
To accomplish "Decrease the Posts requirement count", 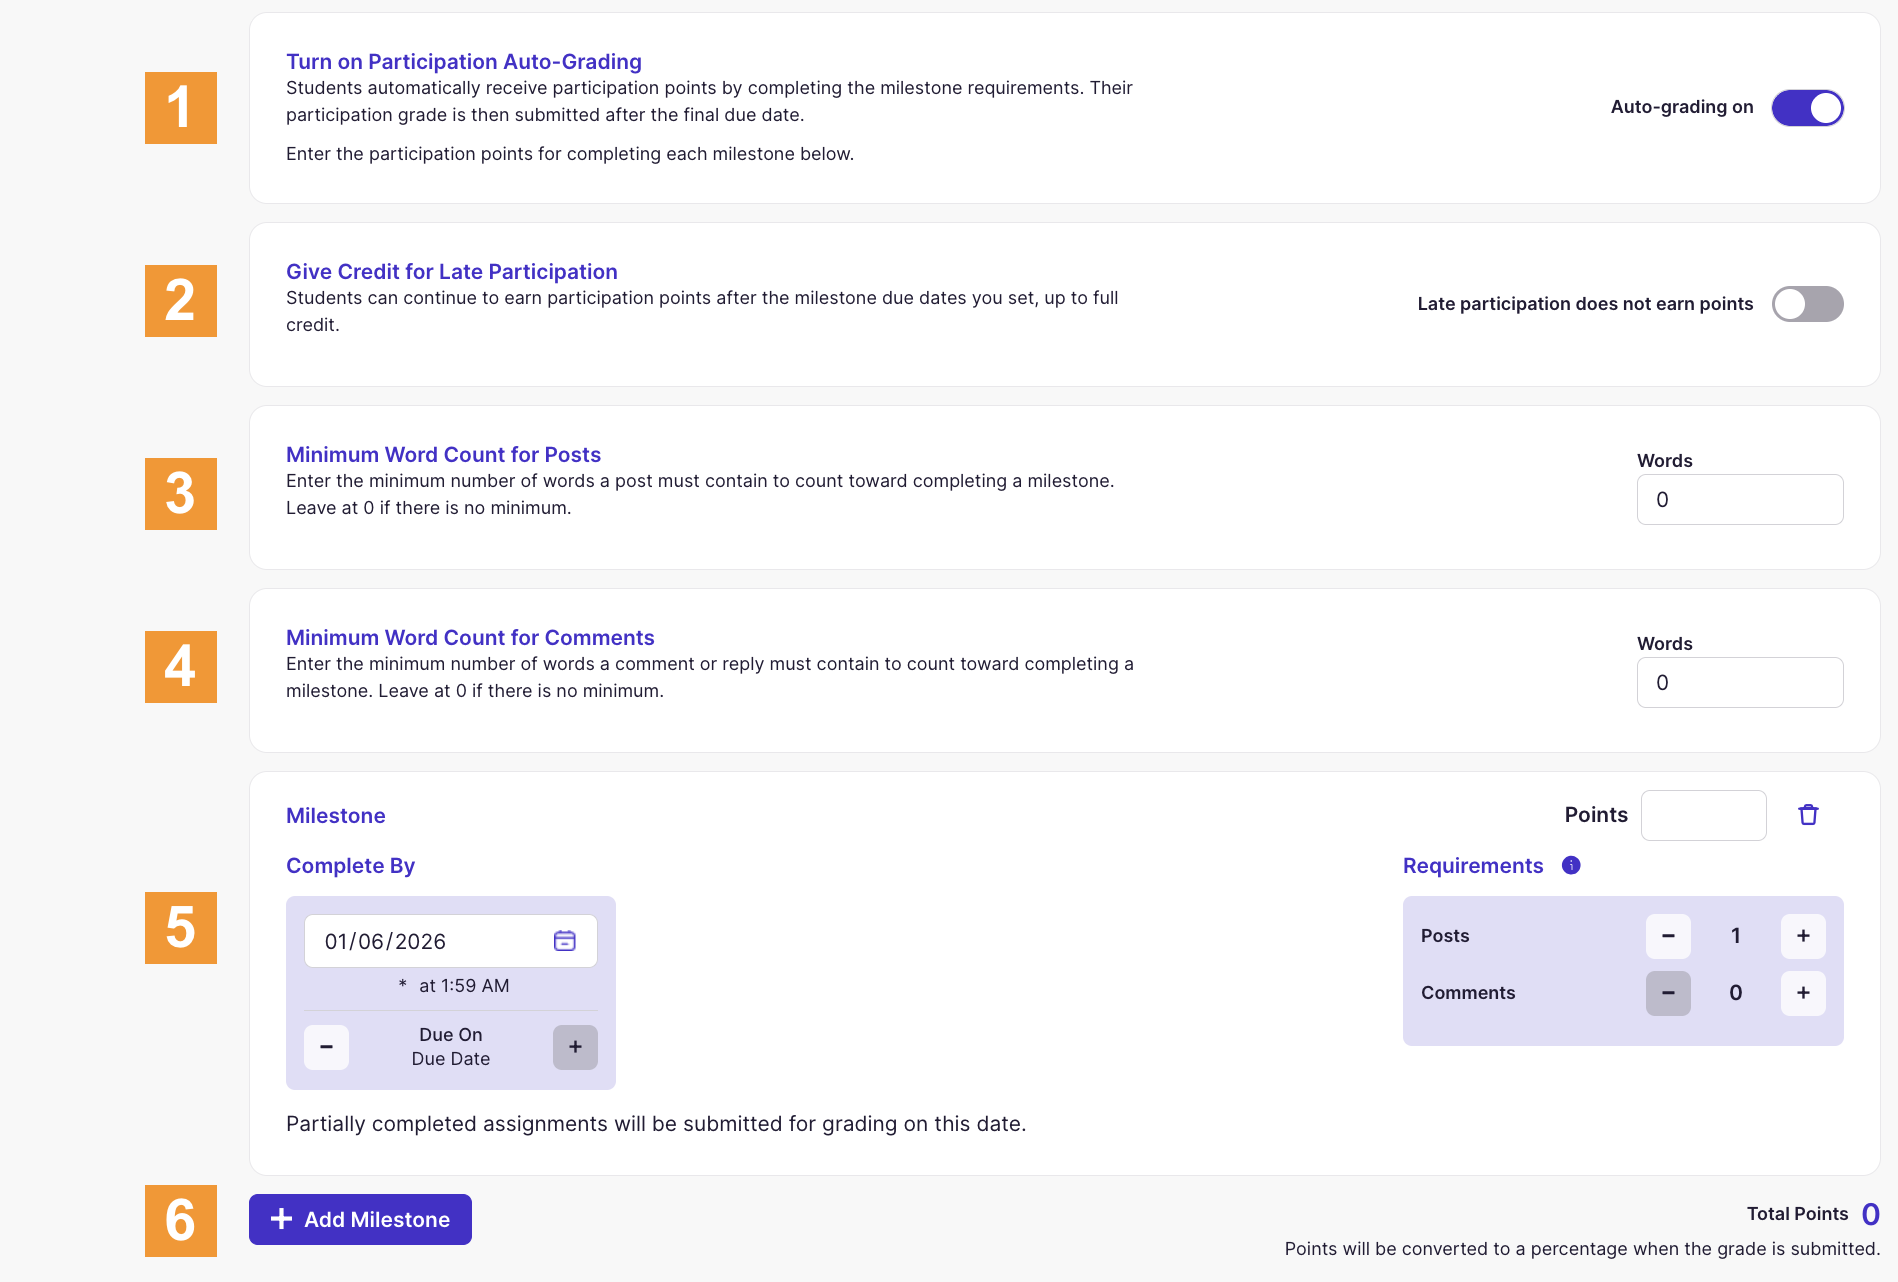I will (1668, 936).
